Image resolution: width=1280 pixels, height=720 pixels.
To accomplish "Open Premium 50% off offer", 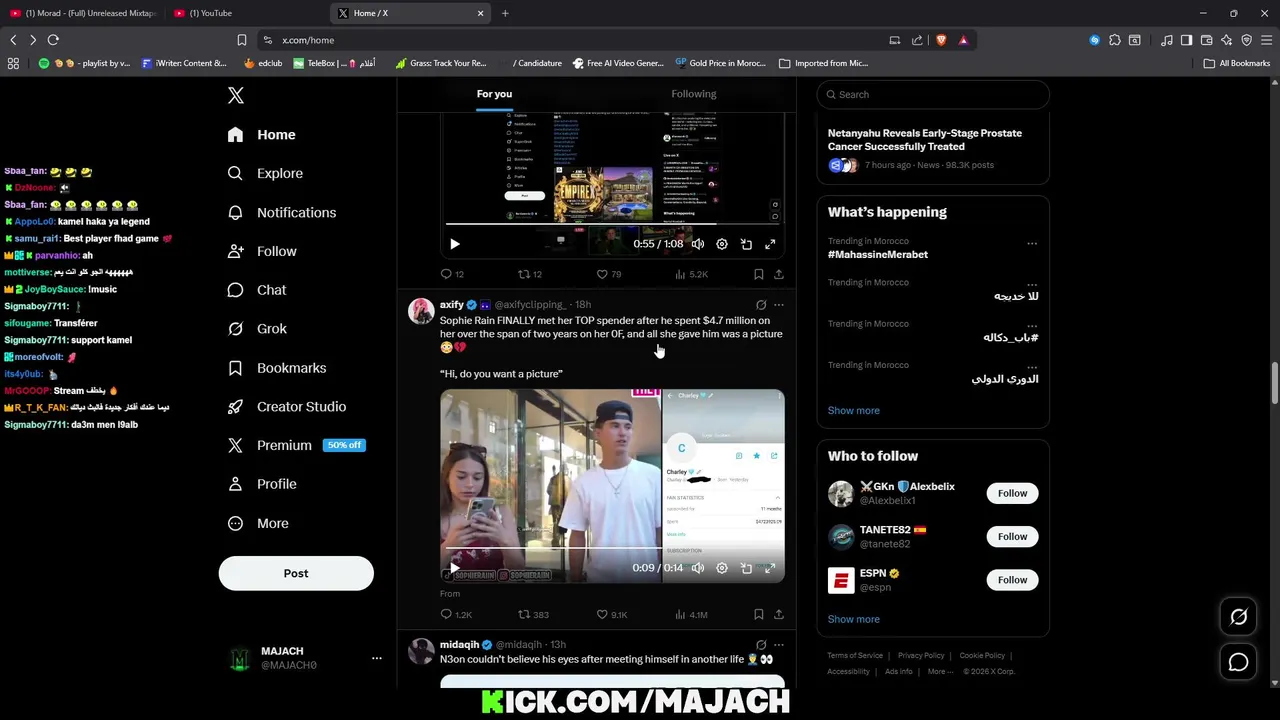I will point(296,445).
